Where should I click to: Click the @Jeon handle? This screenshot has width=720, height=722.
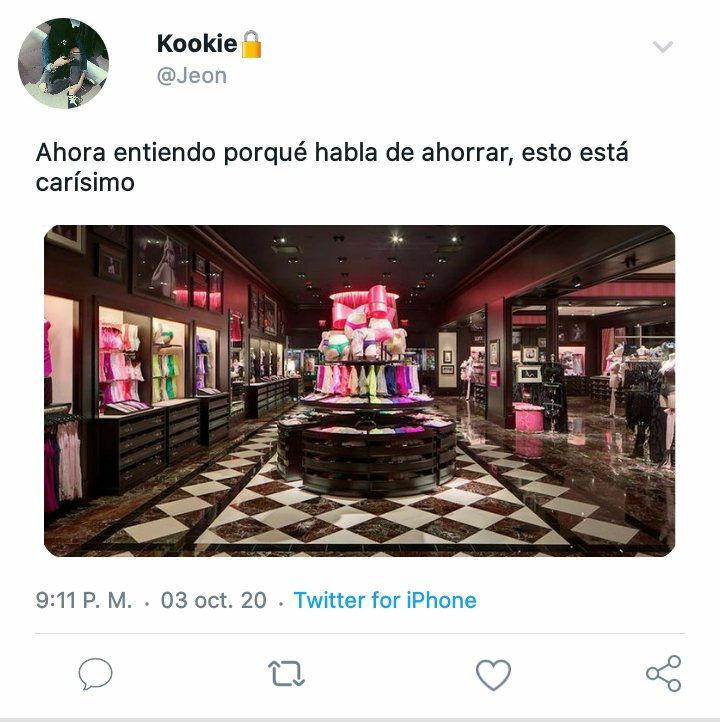tap(192, 76)
